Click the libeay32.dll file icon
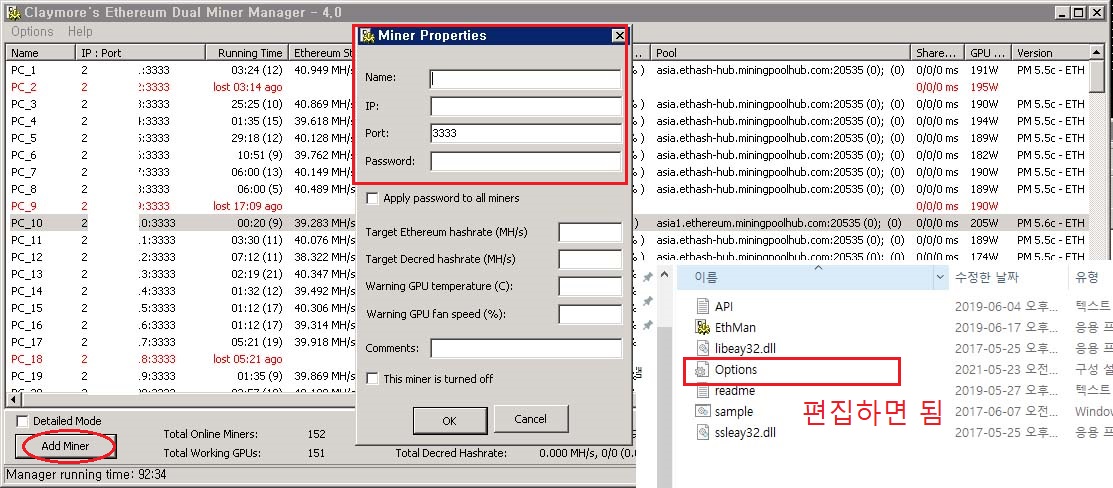This screenshot has width=1113, height=488. (x=703, y=348)
